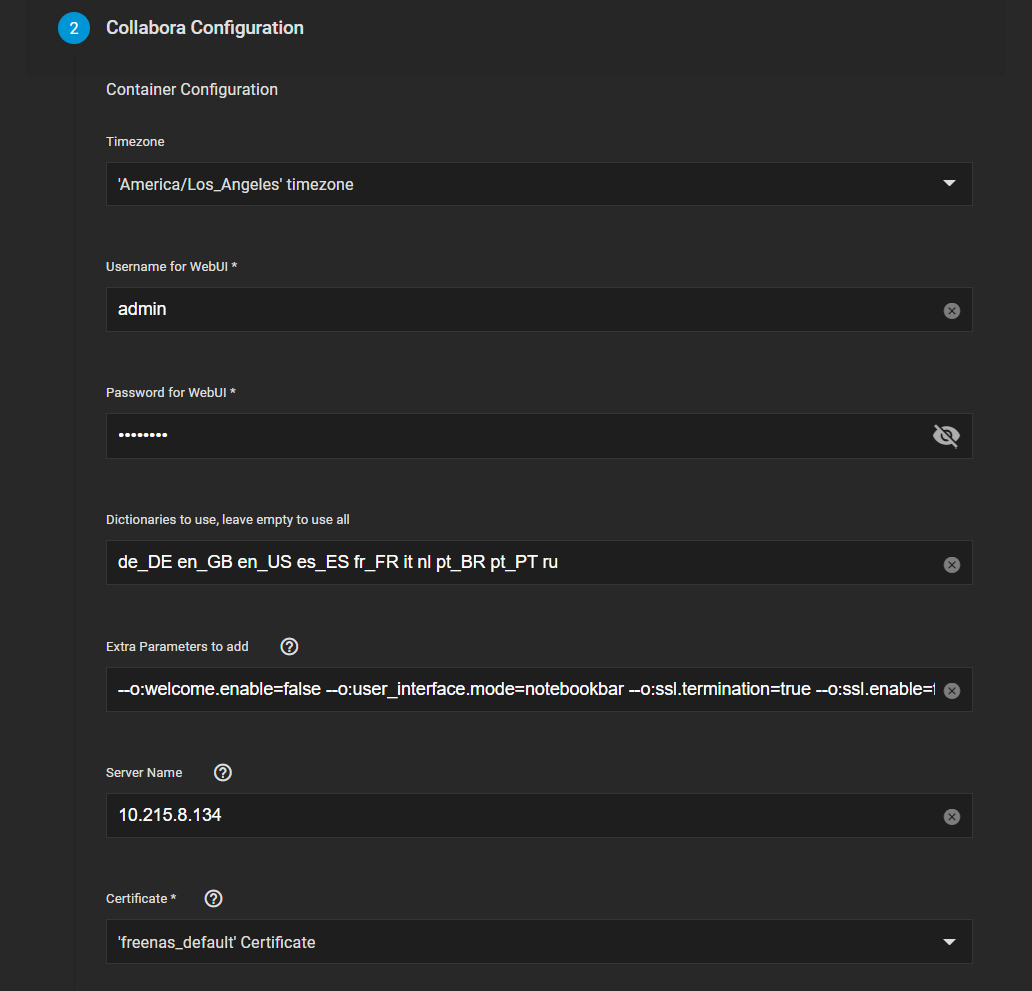Clear the Dictionaries to use field
1032x991 pixels.
click(951, 565)
